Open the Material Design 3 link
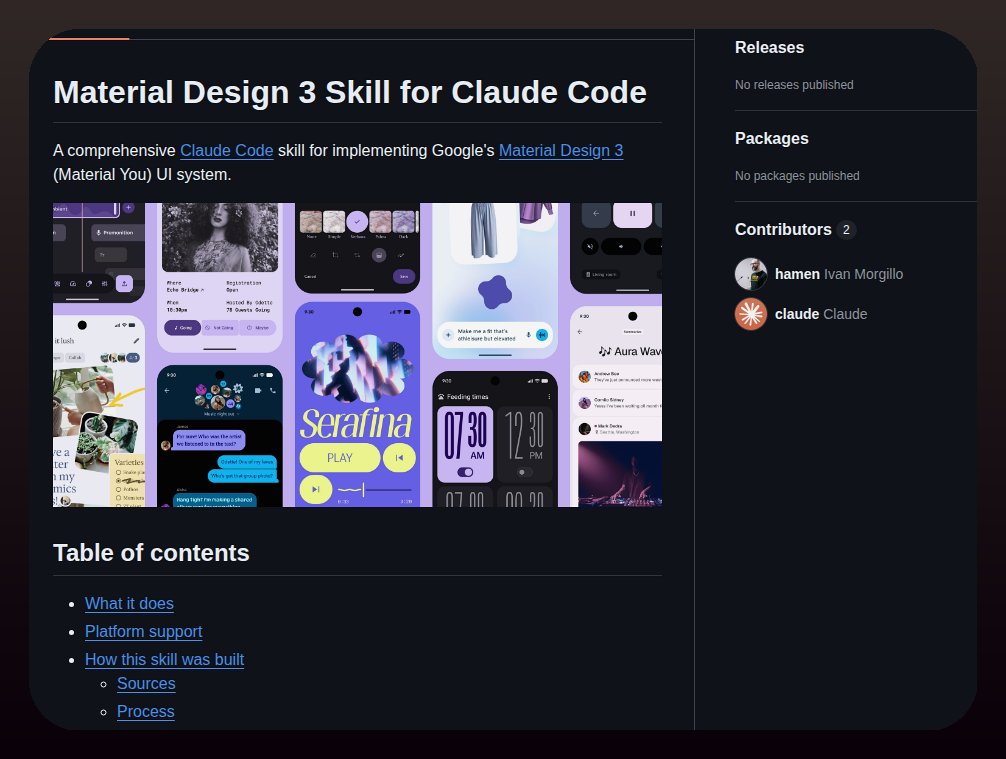This screenshot has height=759, width=1006. click(x=561, y=151)
